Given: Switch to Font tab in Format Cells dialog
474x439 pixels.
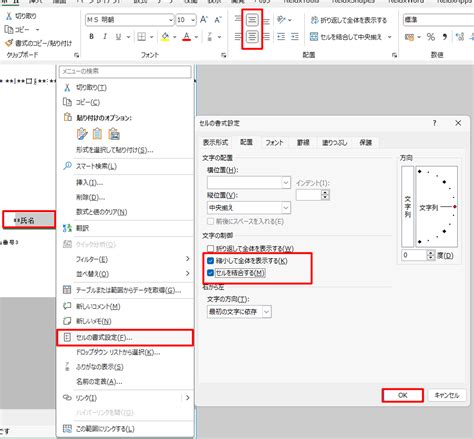Looking at the screenshot, I should tap(274, 143).
